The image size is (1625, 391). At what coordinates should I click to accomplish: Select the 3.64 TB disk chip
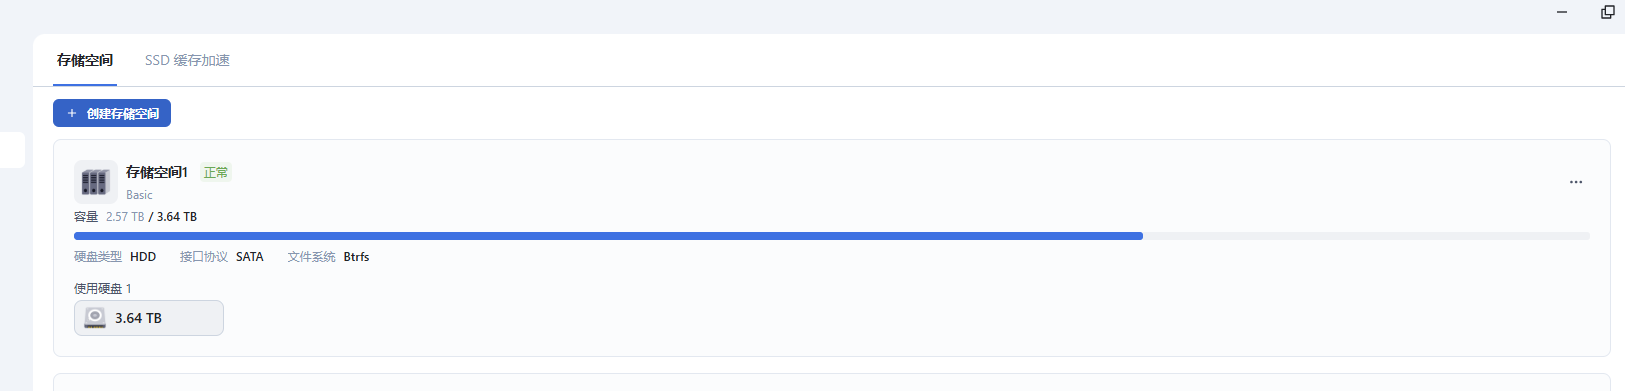(x=149, y=318)
